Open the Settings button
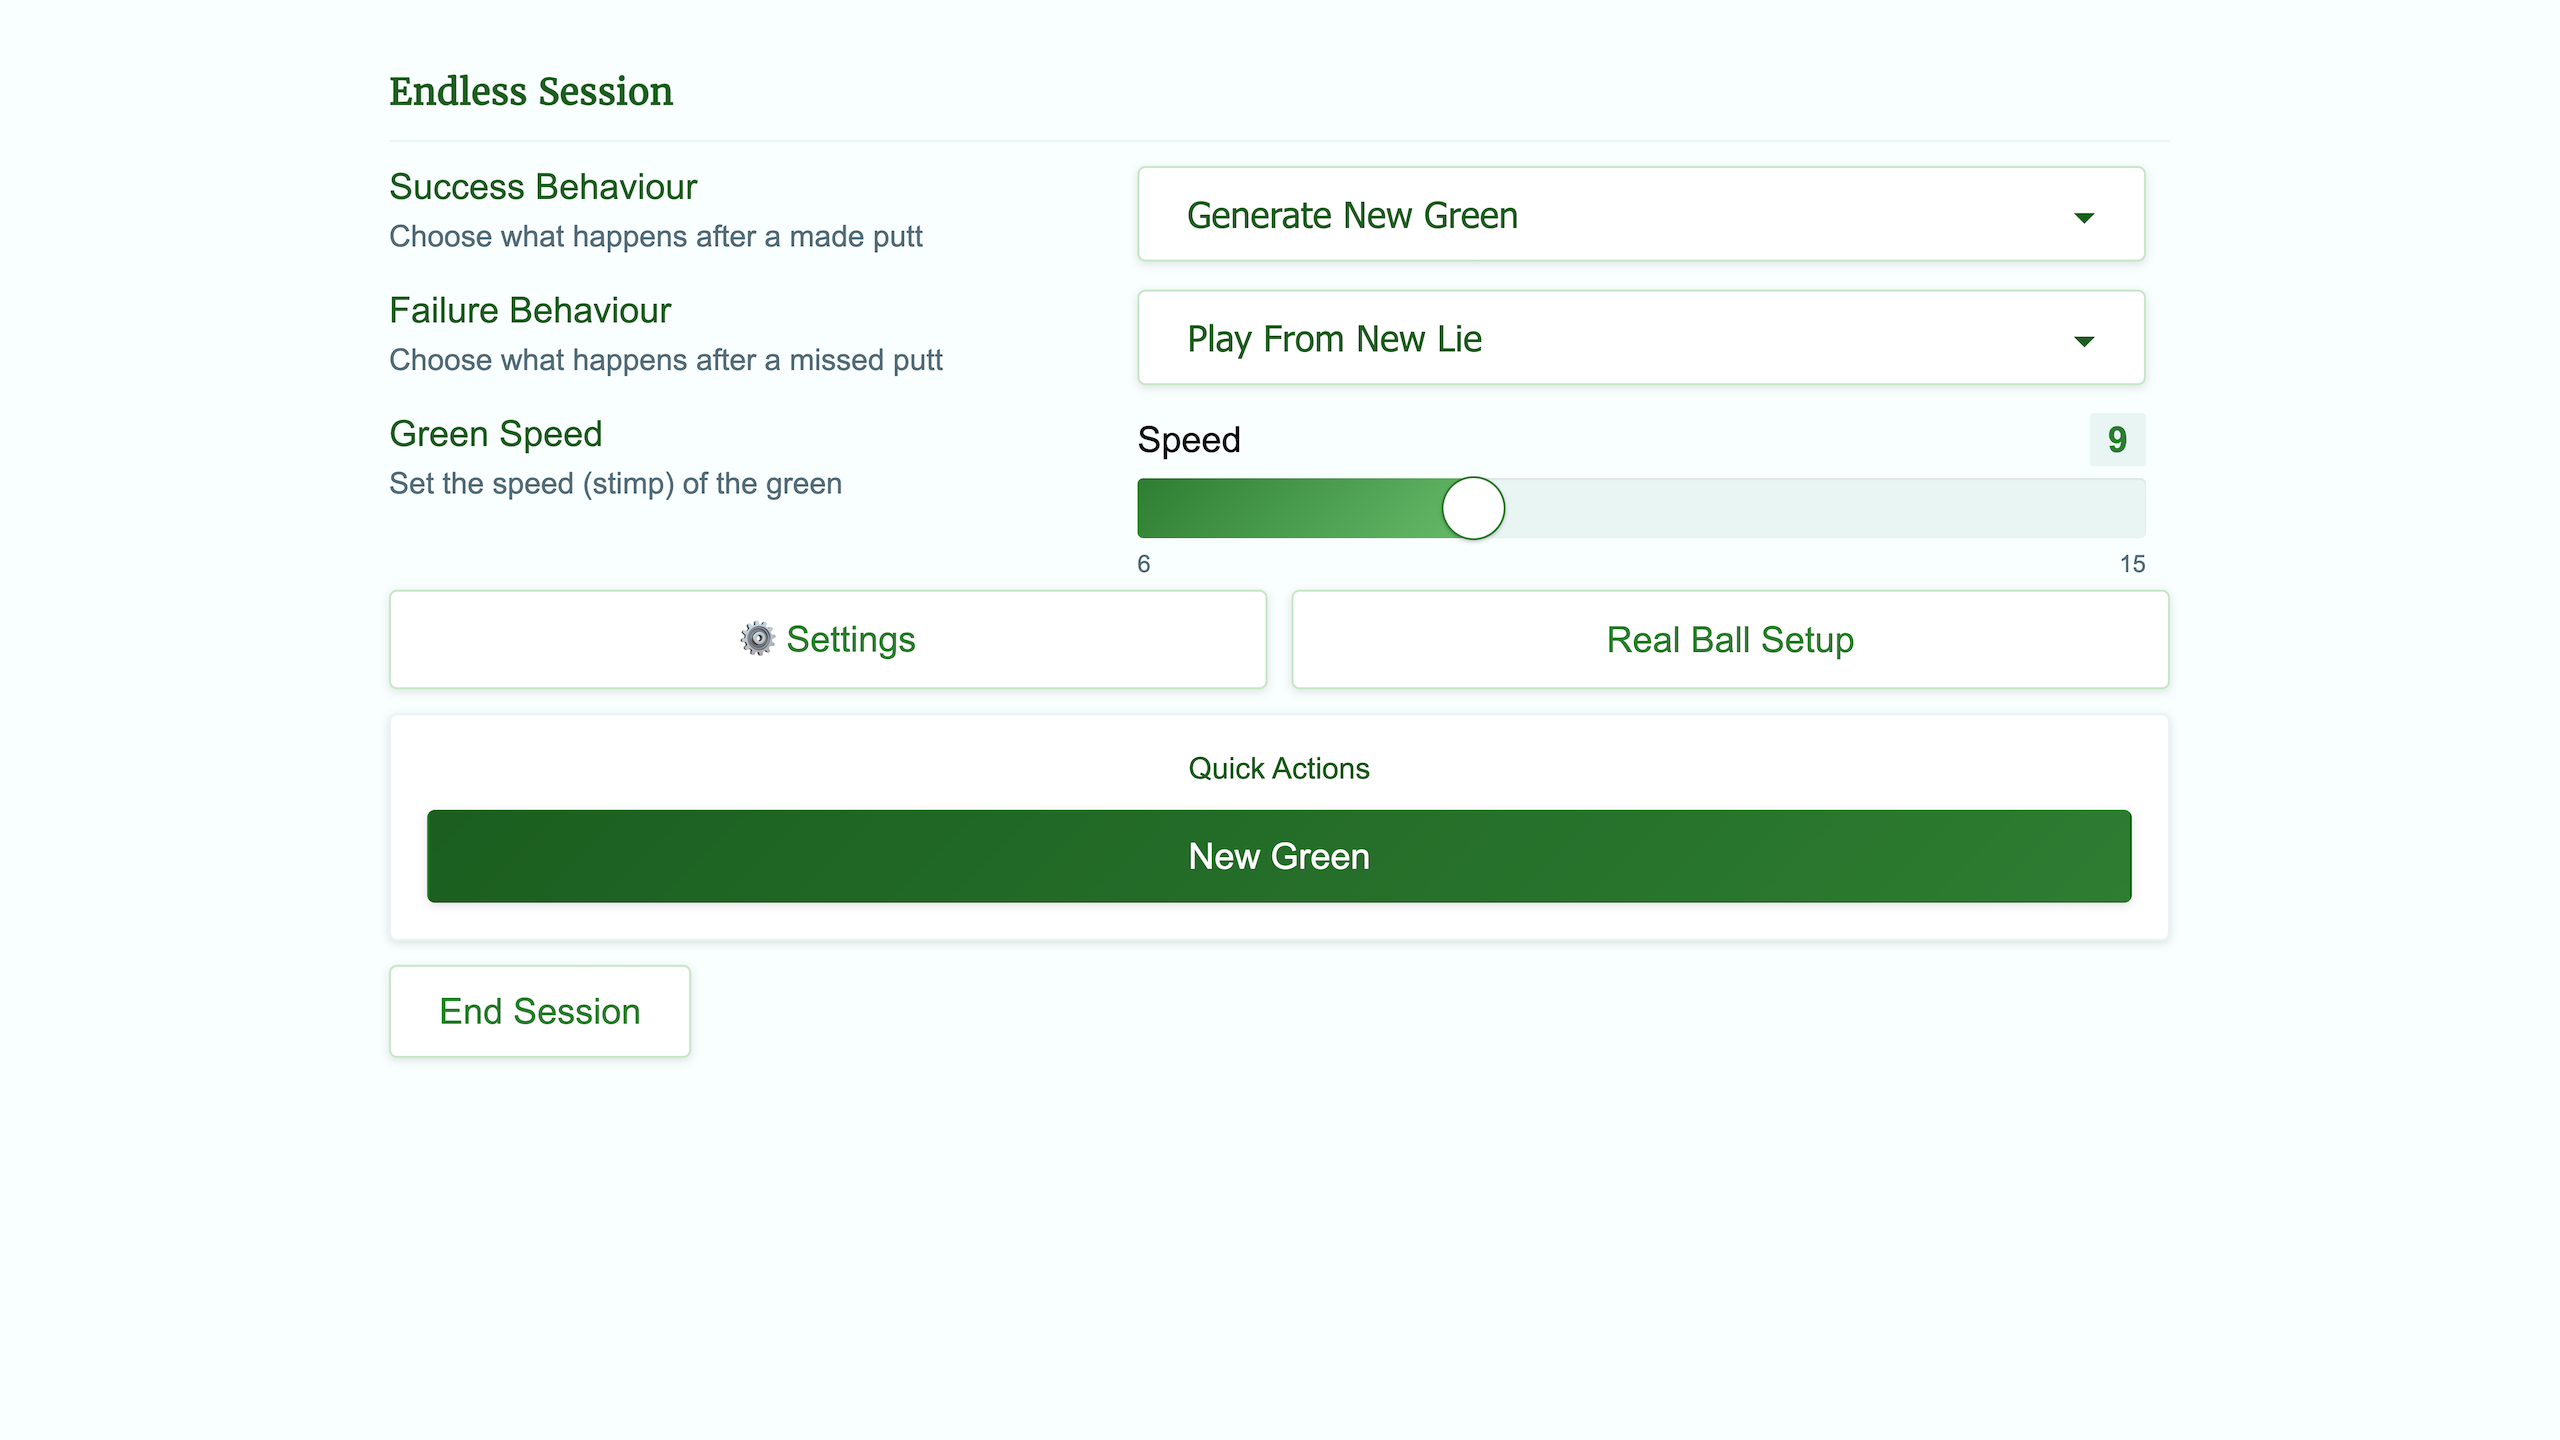2560x1440 pixels. [828, 640]
